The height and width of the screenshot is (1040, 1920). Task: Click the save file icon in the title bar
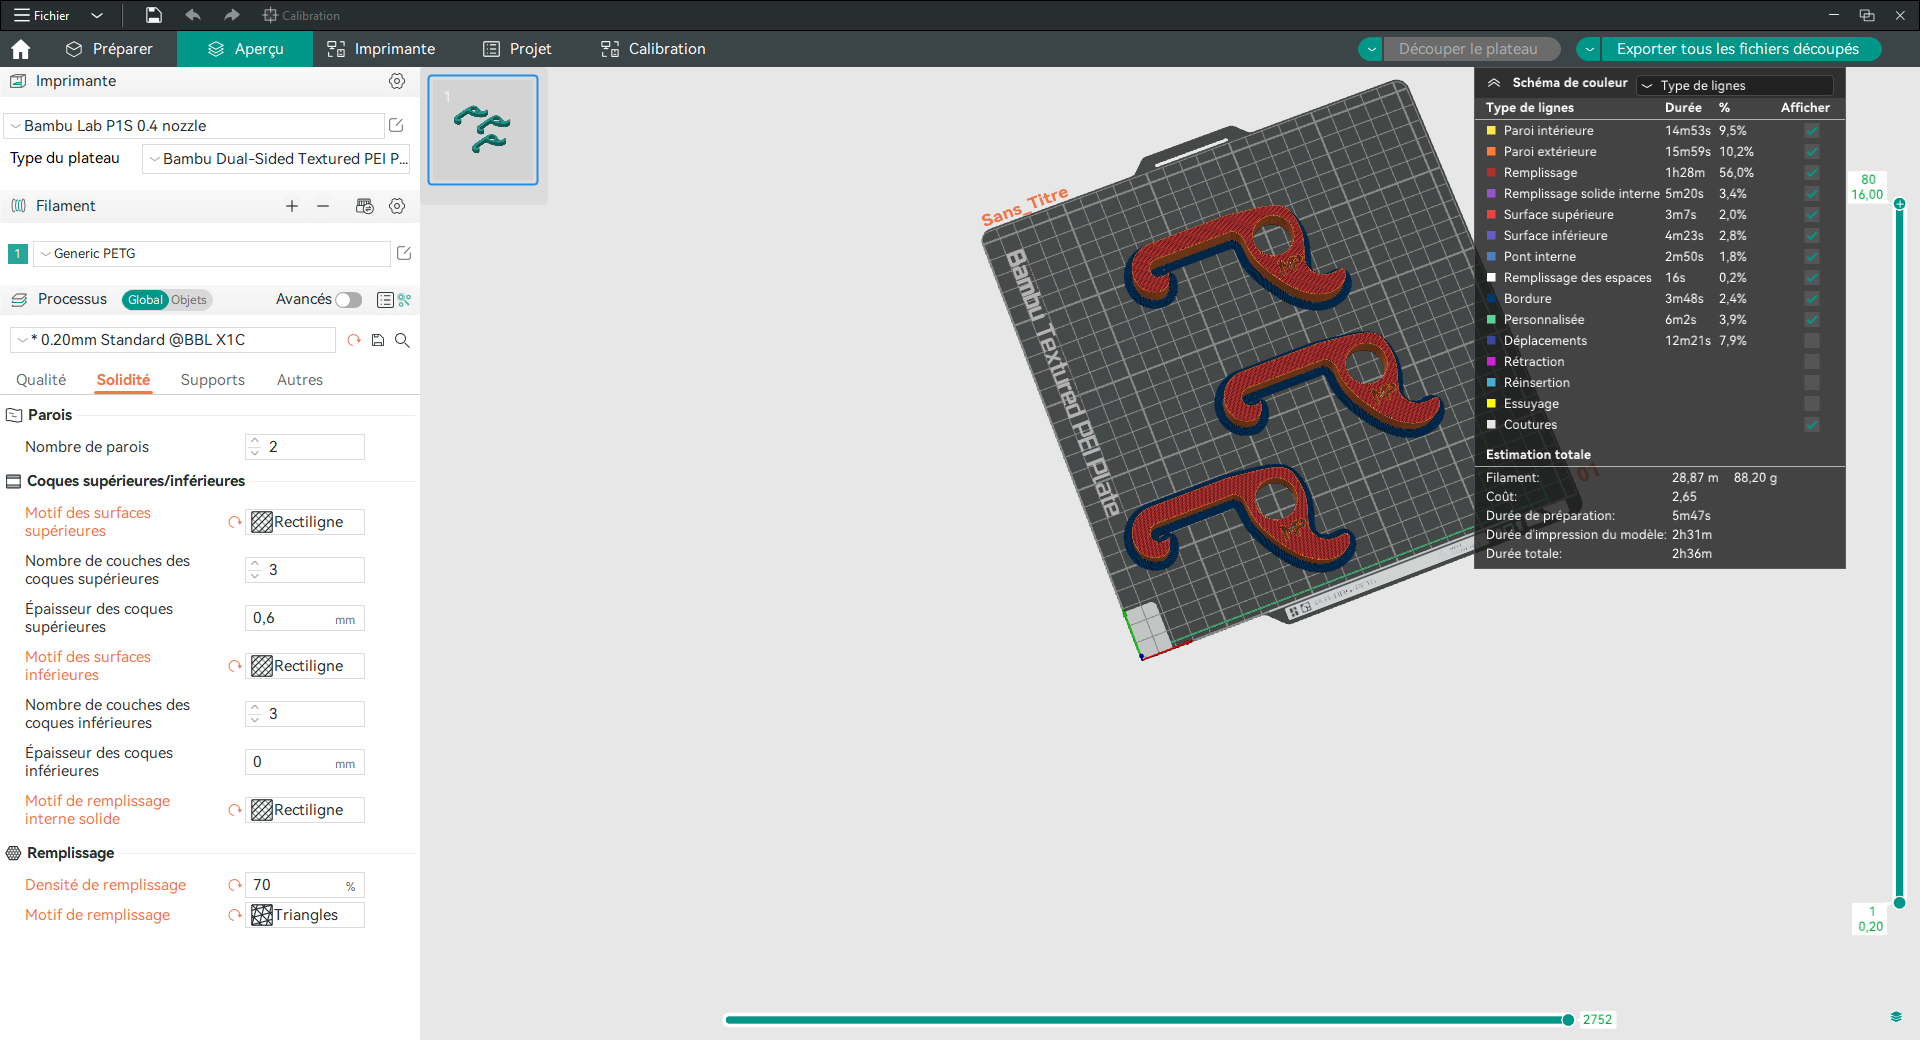tap(154, 15)
